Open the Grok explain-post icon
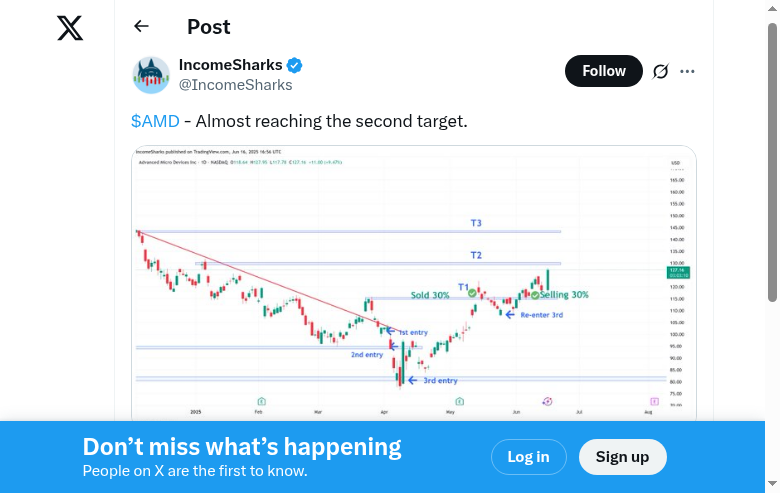The width and height of the screenshot is (780, 493). 660,71
